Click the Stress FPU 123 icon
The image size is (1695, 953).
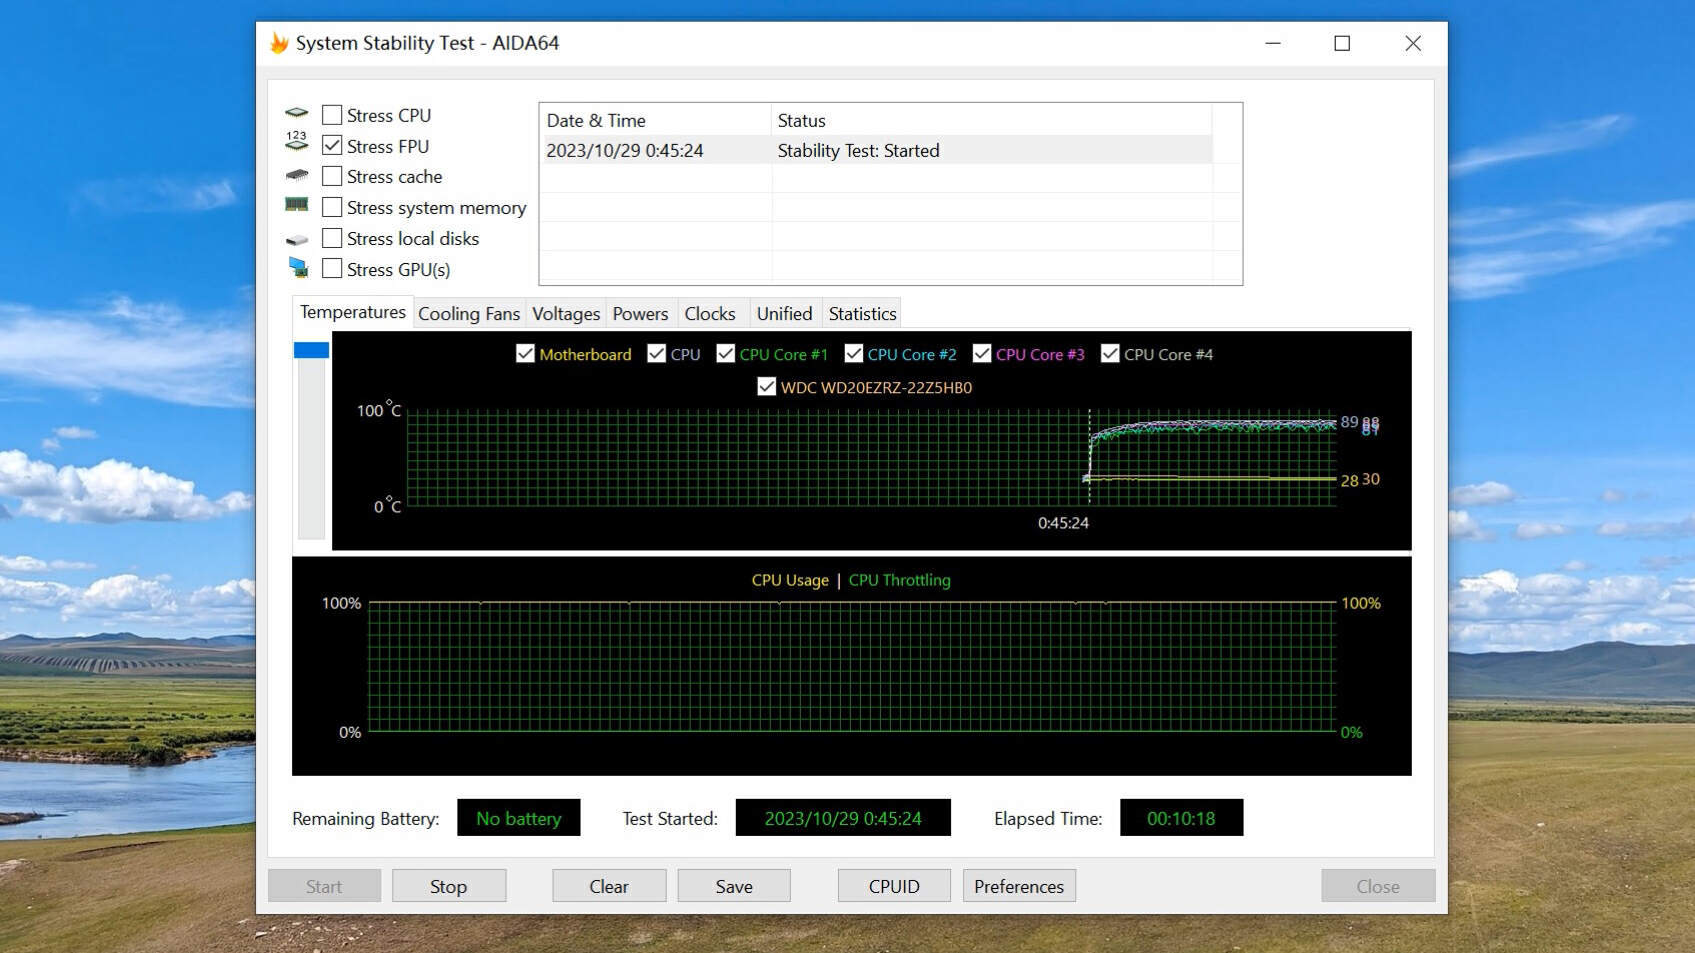[x=296, y=141]
